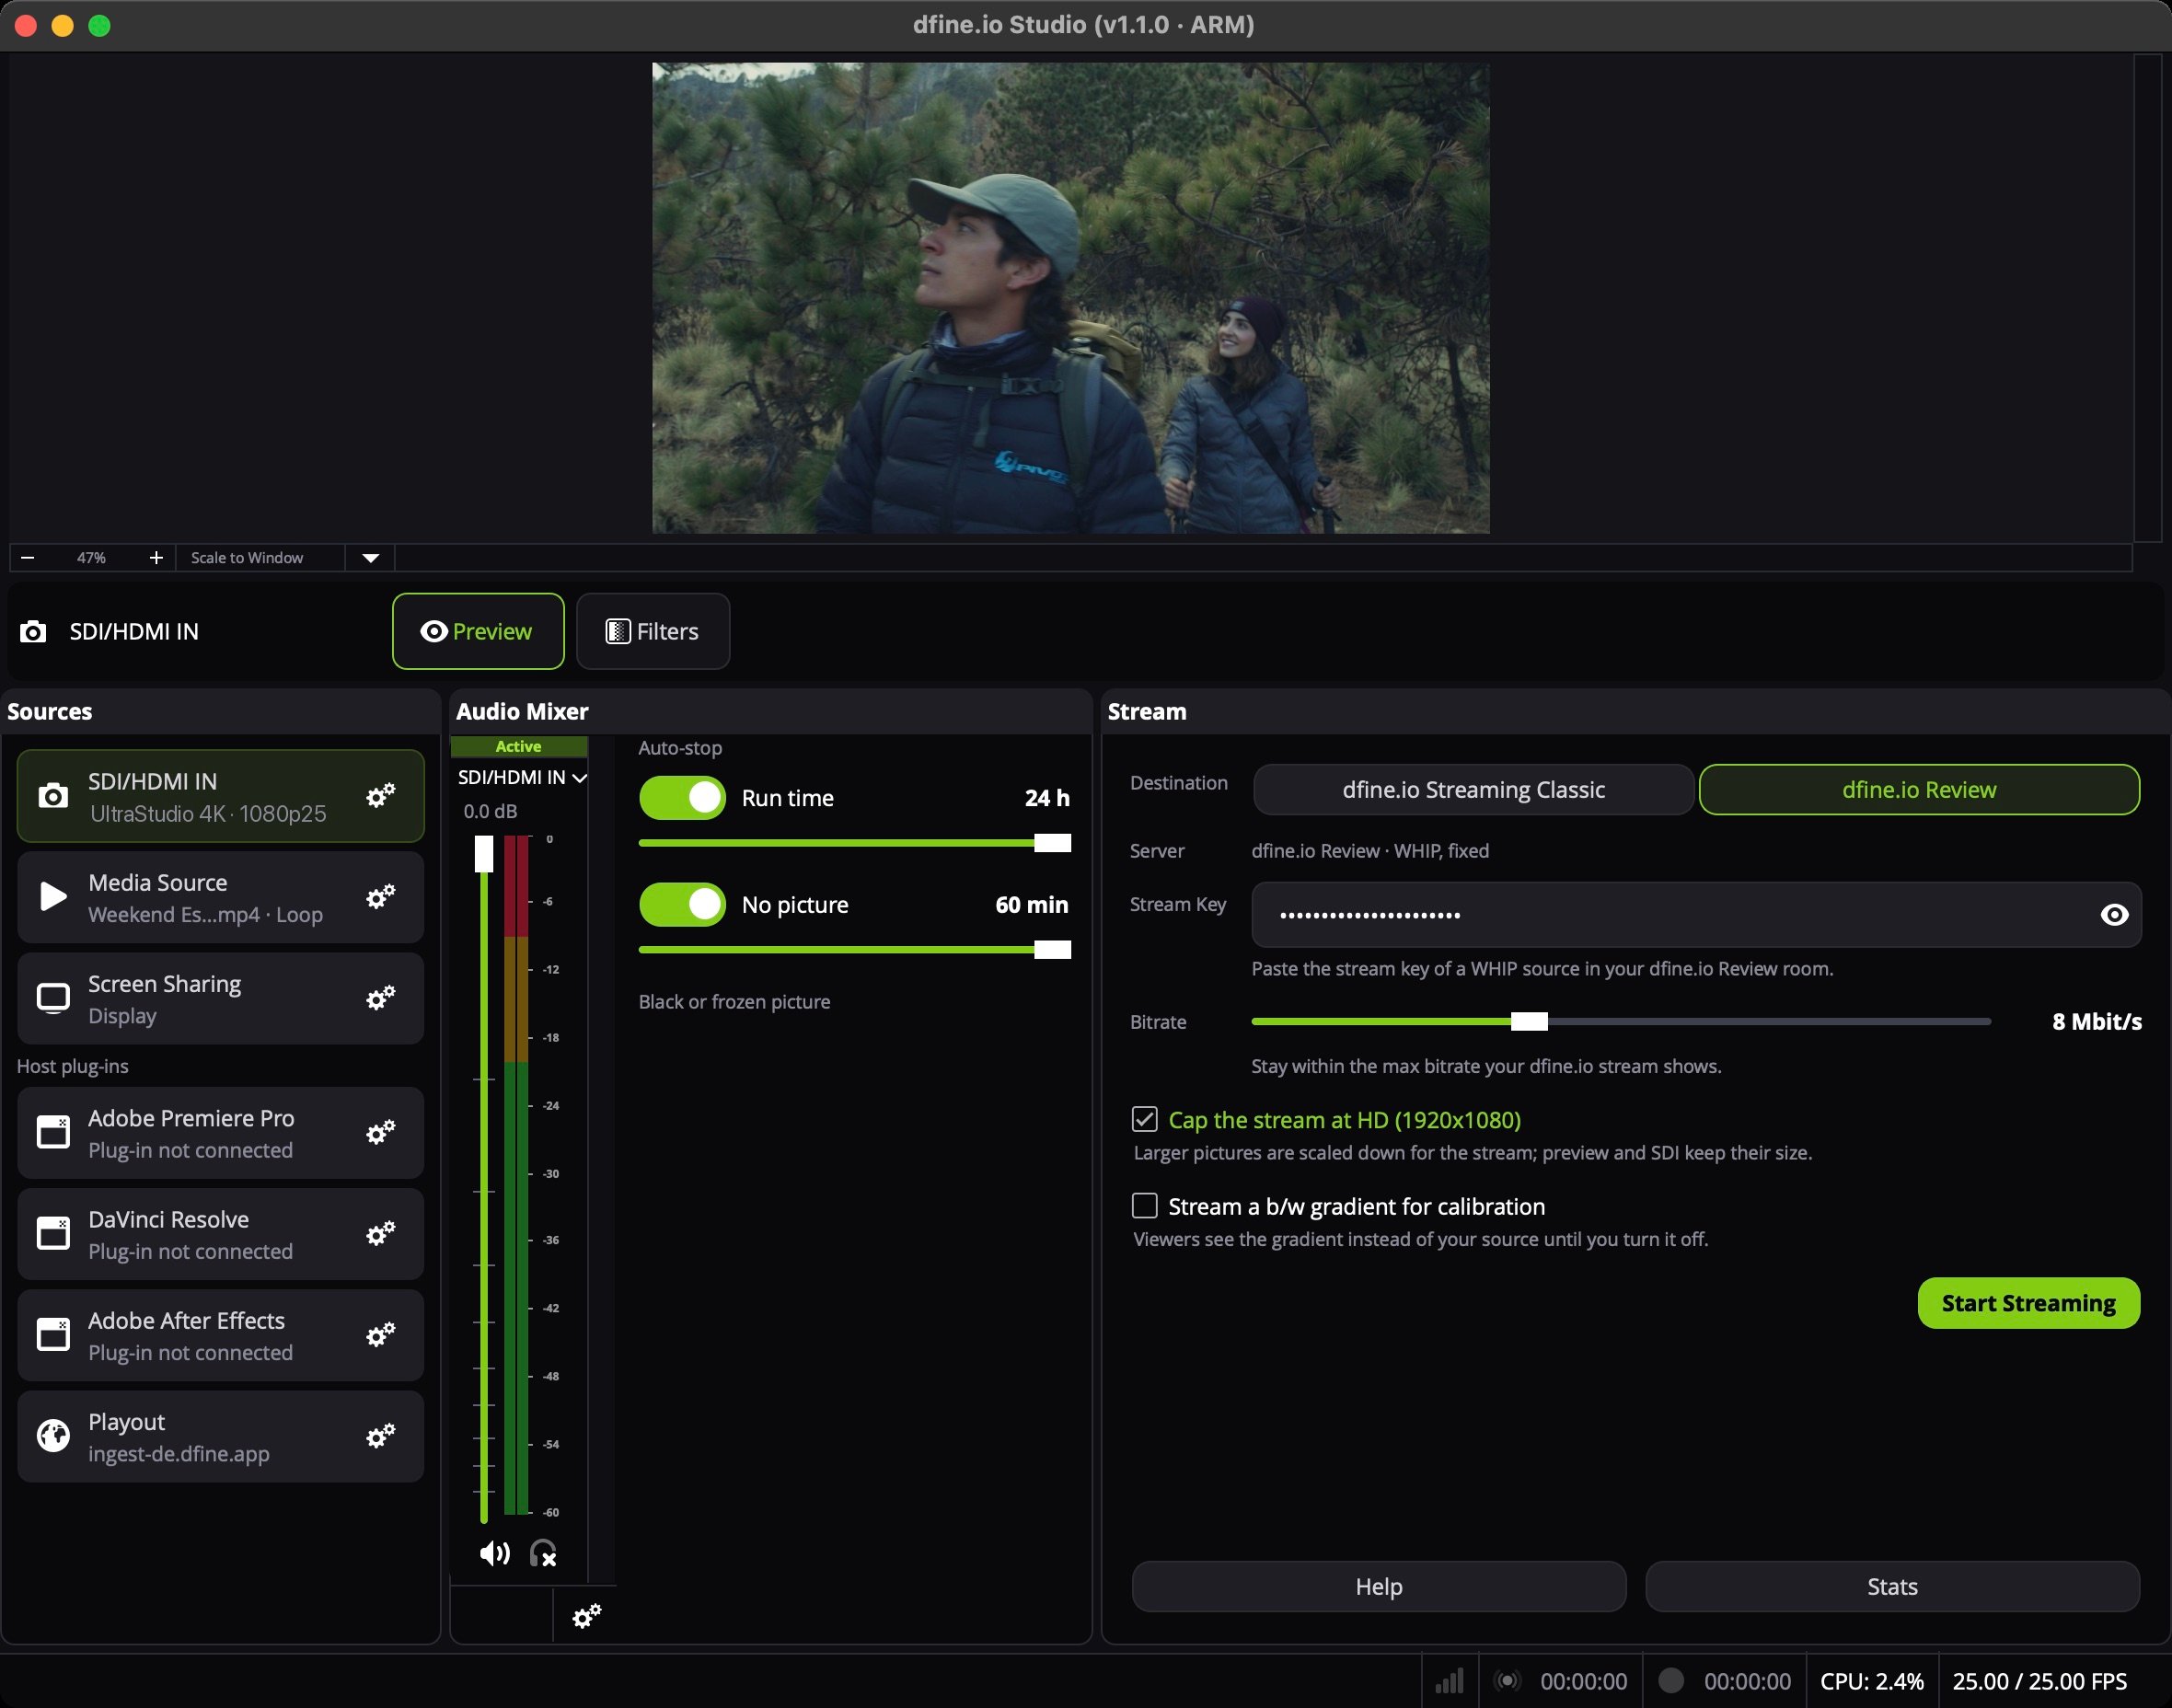2172x1708 pixels.
Task: Click the No picture duration slider handle
Action: click(1052, 950)
